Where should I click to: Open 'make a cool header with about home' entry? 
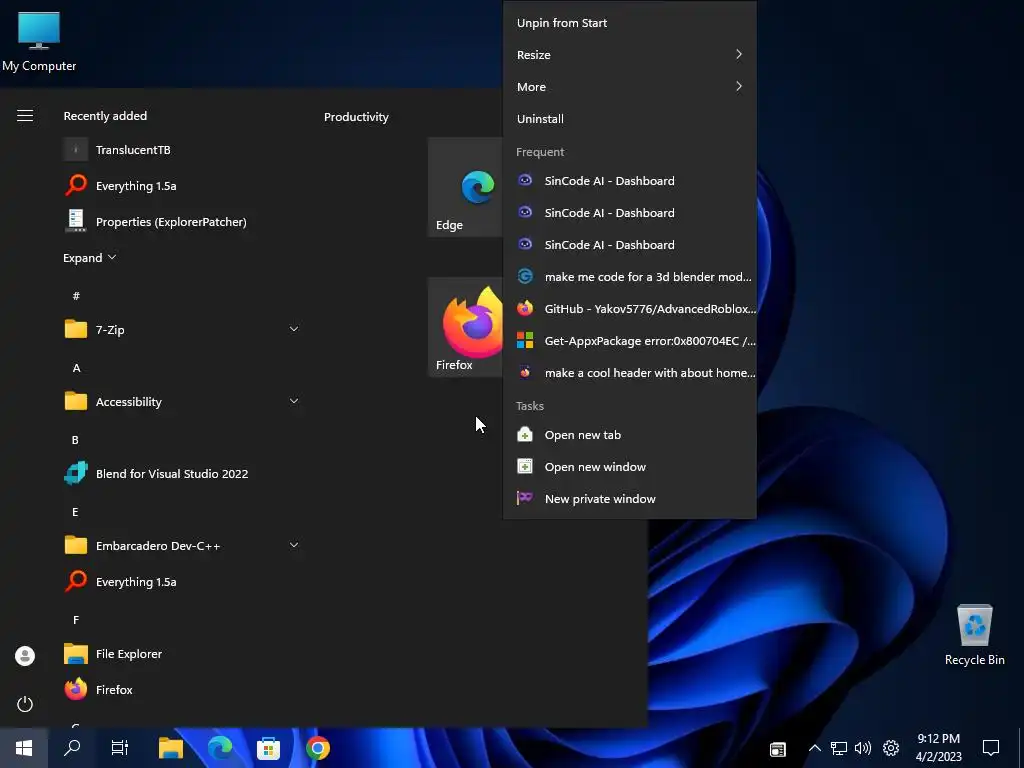click(x=630, y=373)
